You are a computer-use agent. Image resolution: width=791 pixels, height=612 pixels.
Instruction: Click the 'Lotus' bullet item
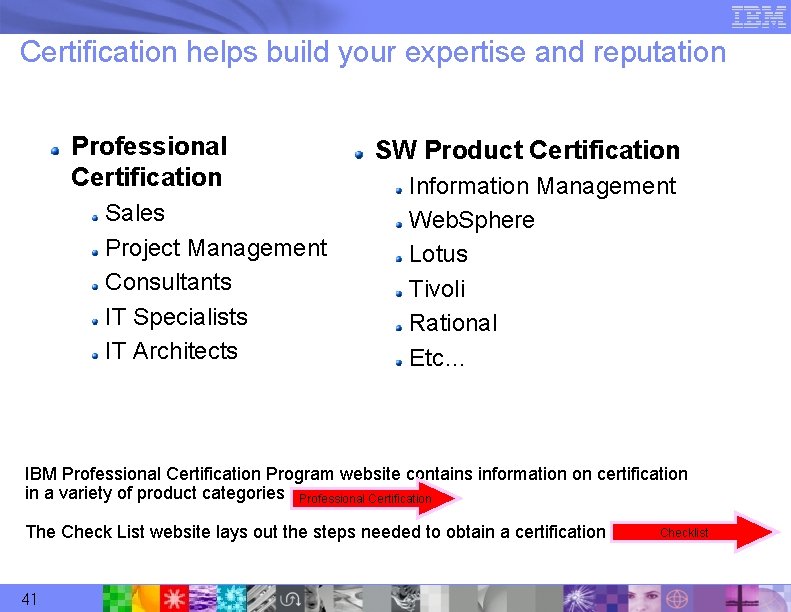pos(438,254)
